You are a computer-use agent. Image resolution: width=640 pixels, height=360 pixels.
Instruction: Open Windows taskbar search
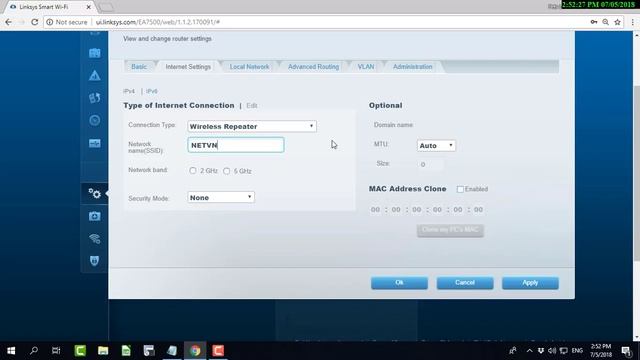click(x=34, y=351)
